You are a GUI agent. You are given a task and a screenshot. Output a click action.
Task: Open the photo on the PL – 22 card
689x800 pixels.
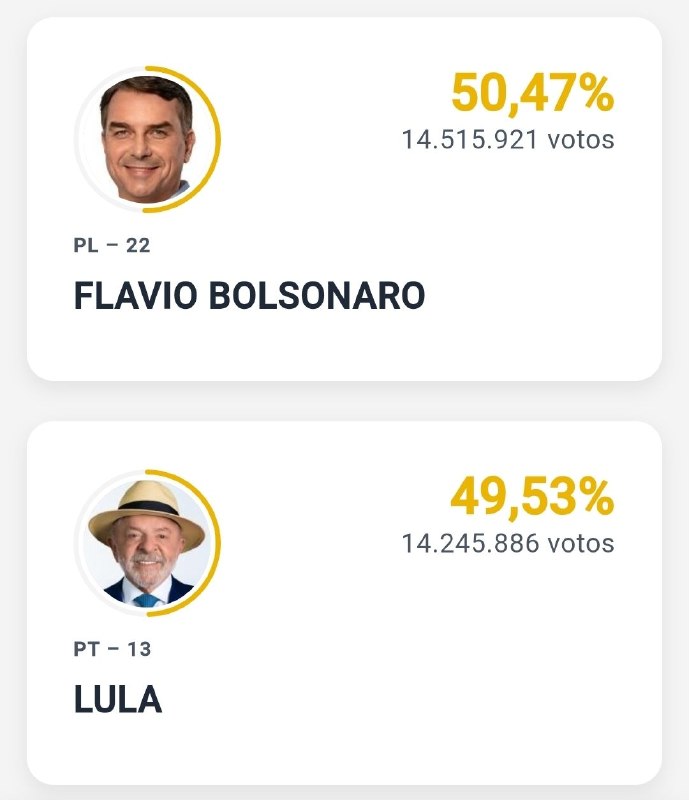click(x=147, y=139)
